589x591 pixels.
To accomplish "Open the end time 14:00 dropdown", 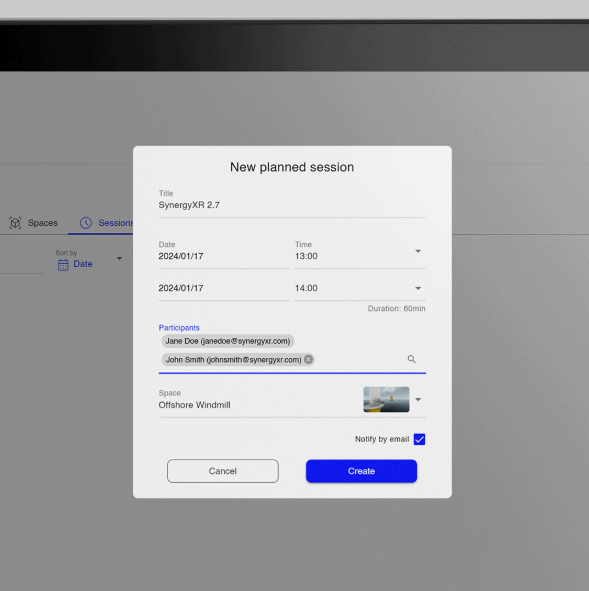I will pos(418,288).
